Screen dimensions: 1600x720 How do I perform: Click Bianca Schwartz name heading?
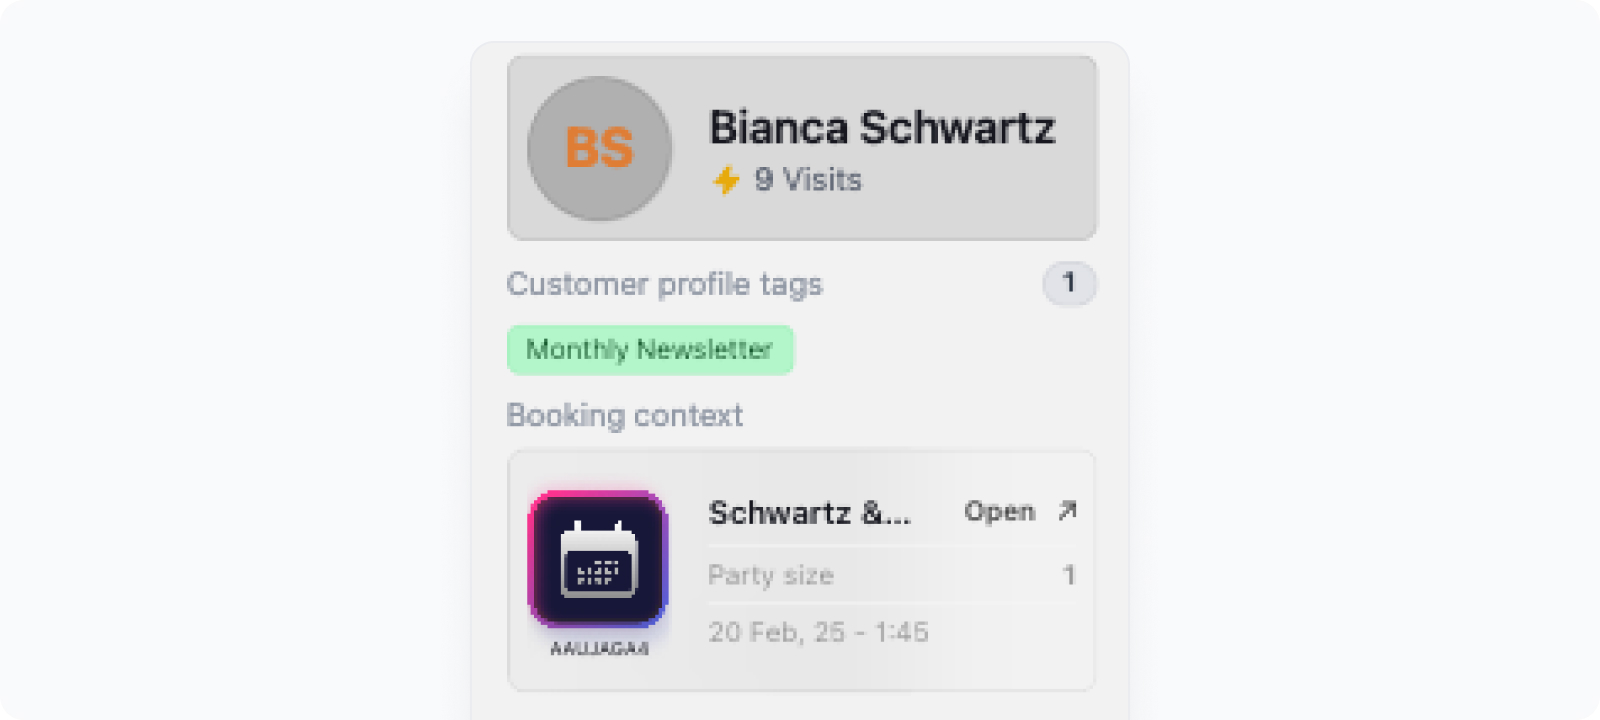tap(882, 128)
